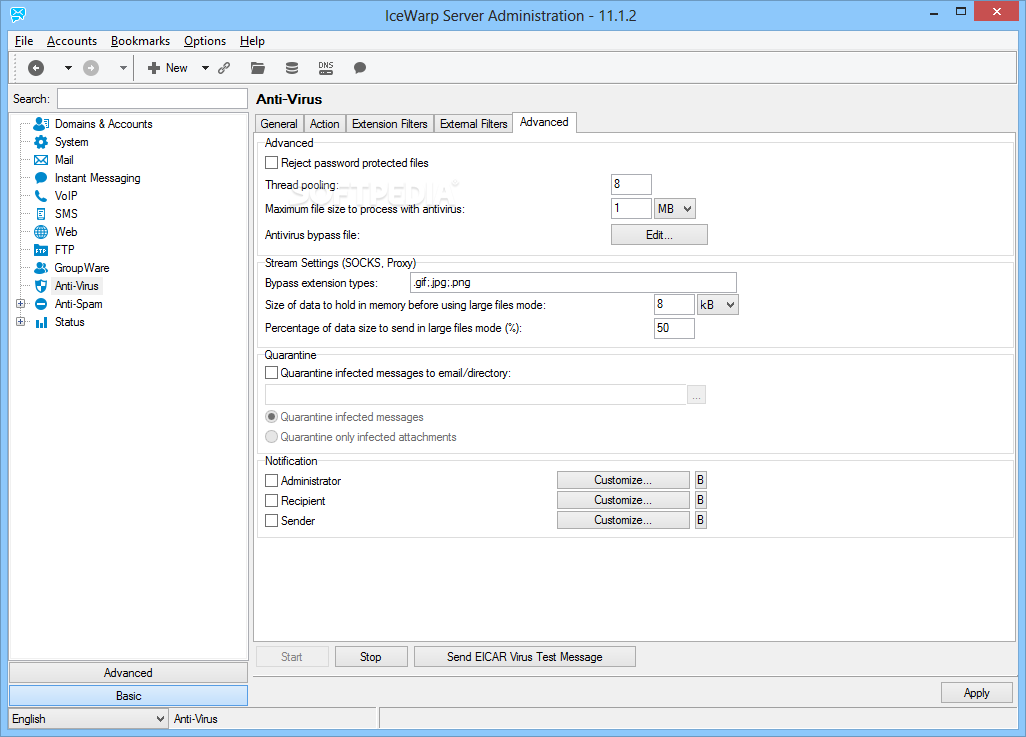Open the file folder toolbar icon

click(x=258, y=67)
